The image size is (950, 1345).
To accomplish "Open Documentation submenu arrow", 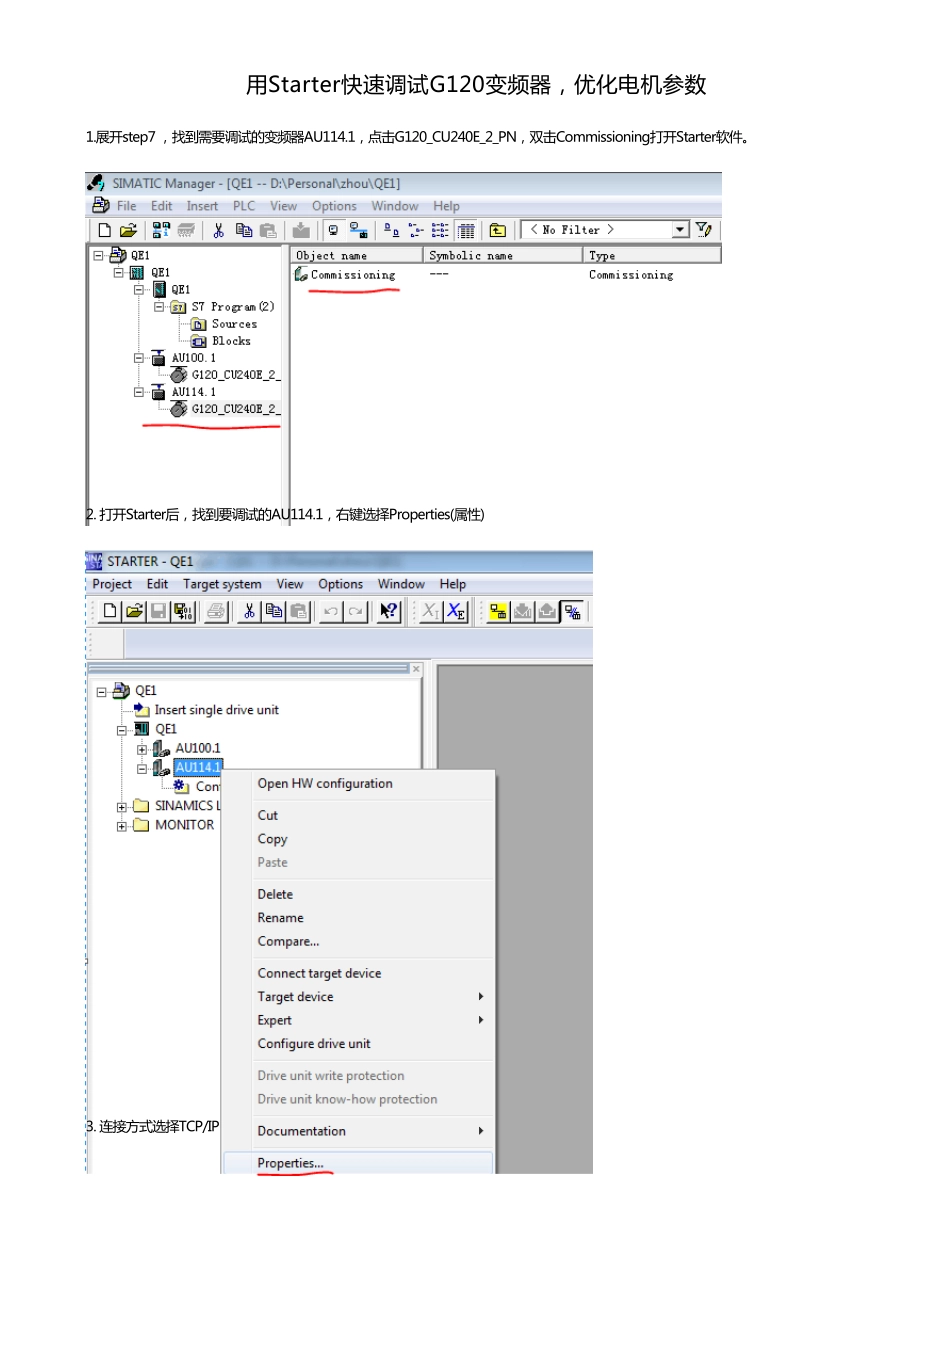I will [481, 1131].
